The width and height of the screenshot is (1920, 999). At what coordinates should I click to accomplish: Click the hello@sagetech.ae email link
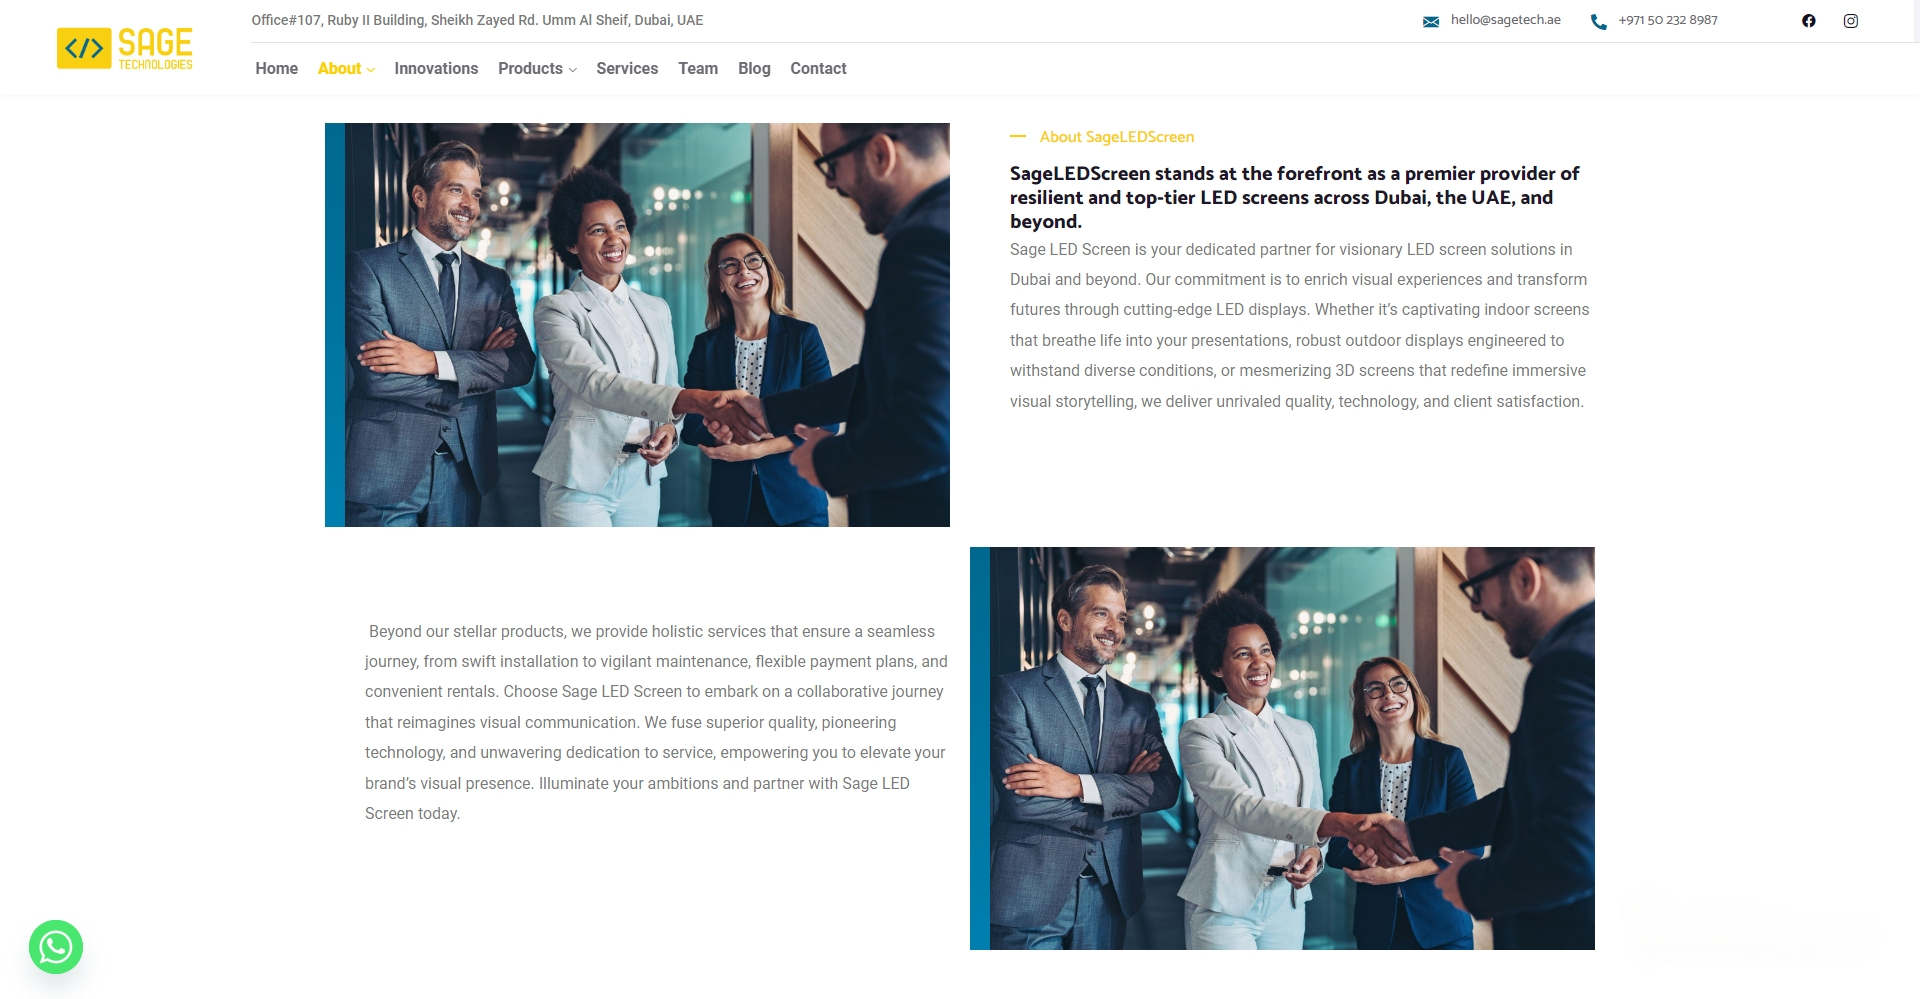[1505, 20]
